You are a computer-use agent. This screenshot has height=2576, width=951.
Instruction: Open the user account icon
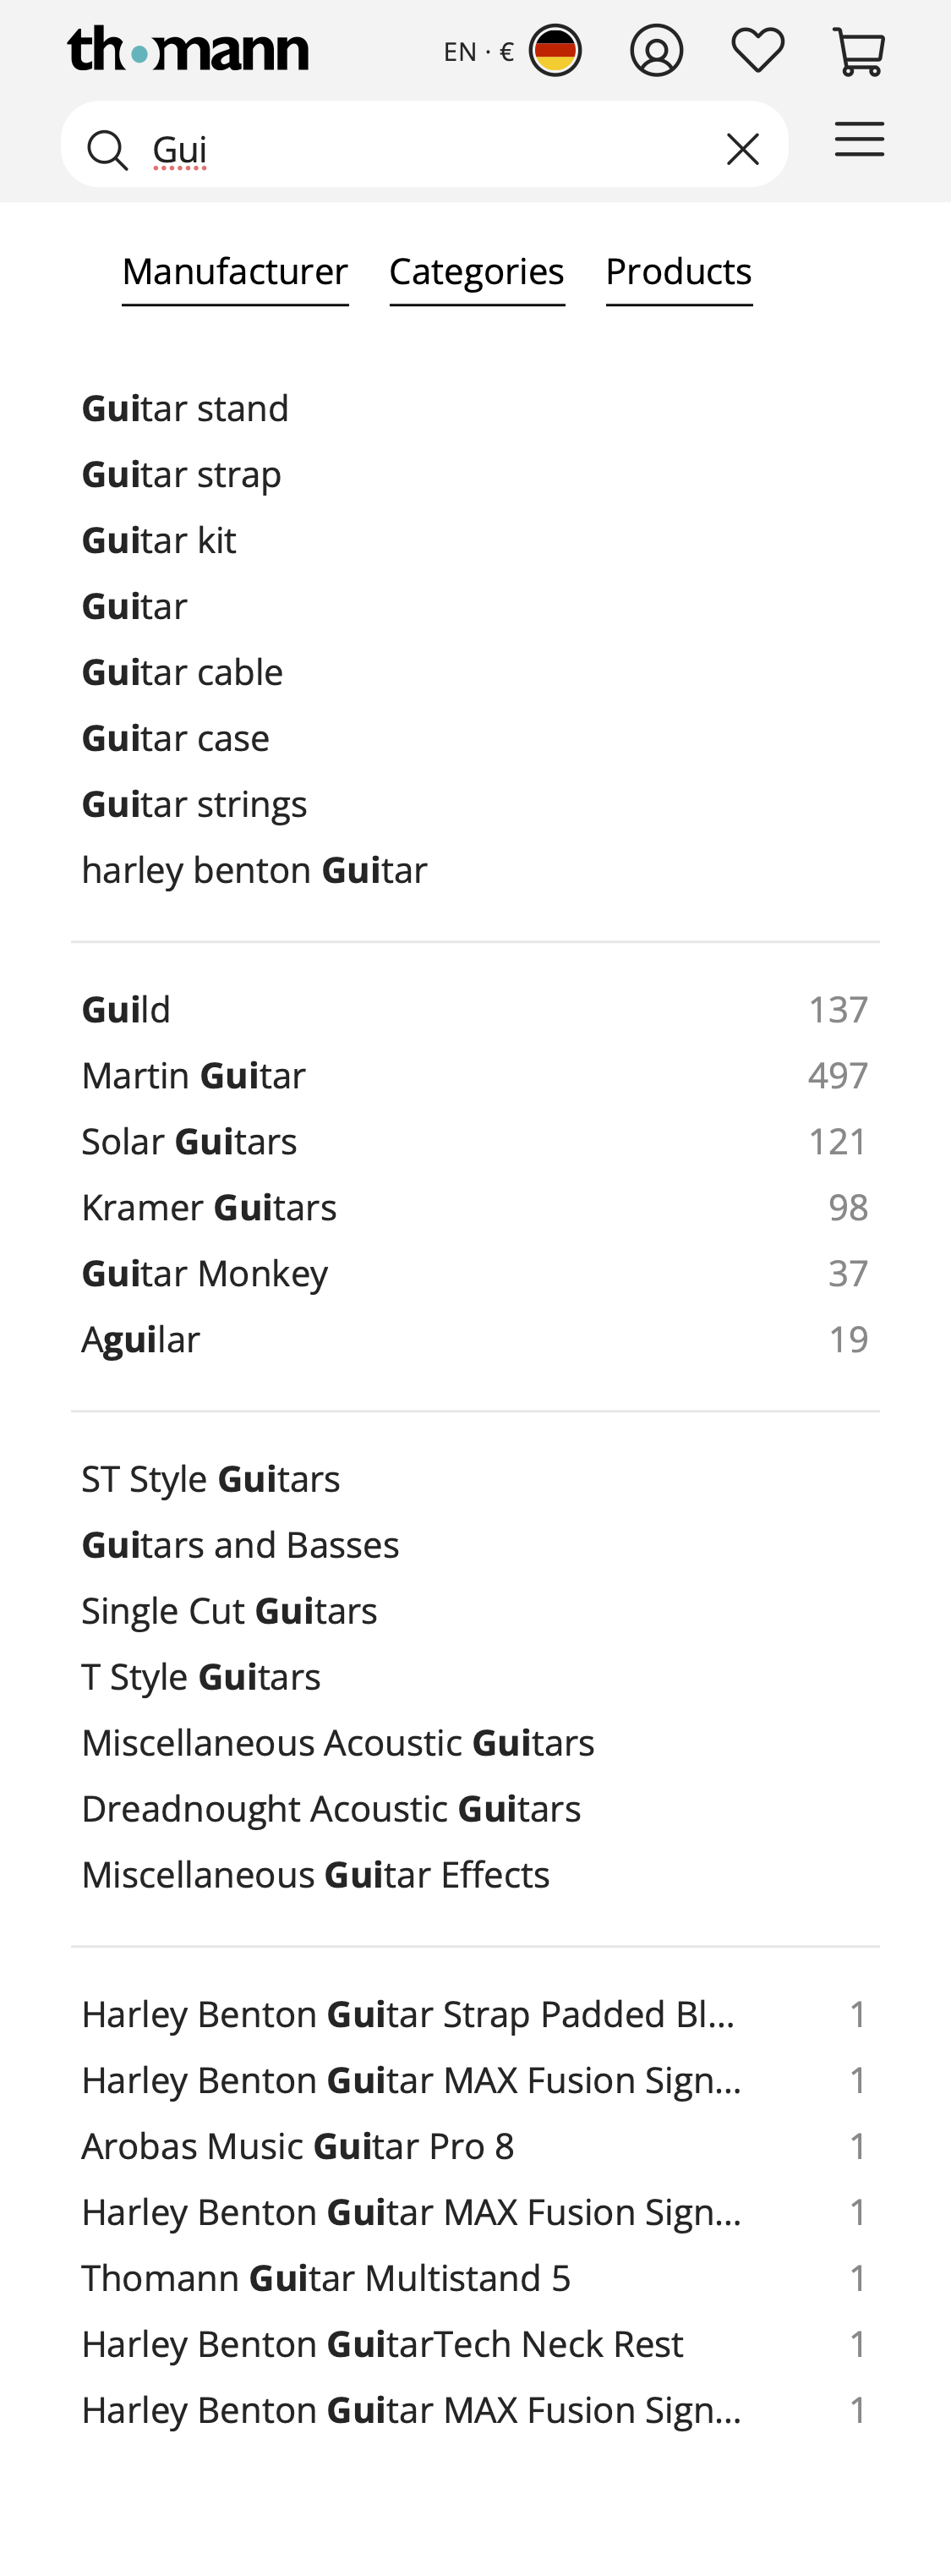(656, 51)
